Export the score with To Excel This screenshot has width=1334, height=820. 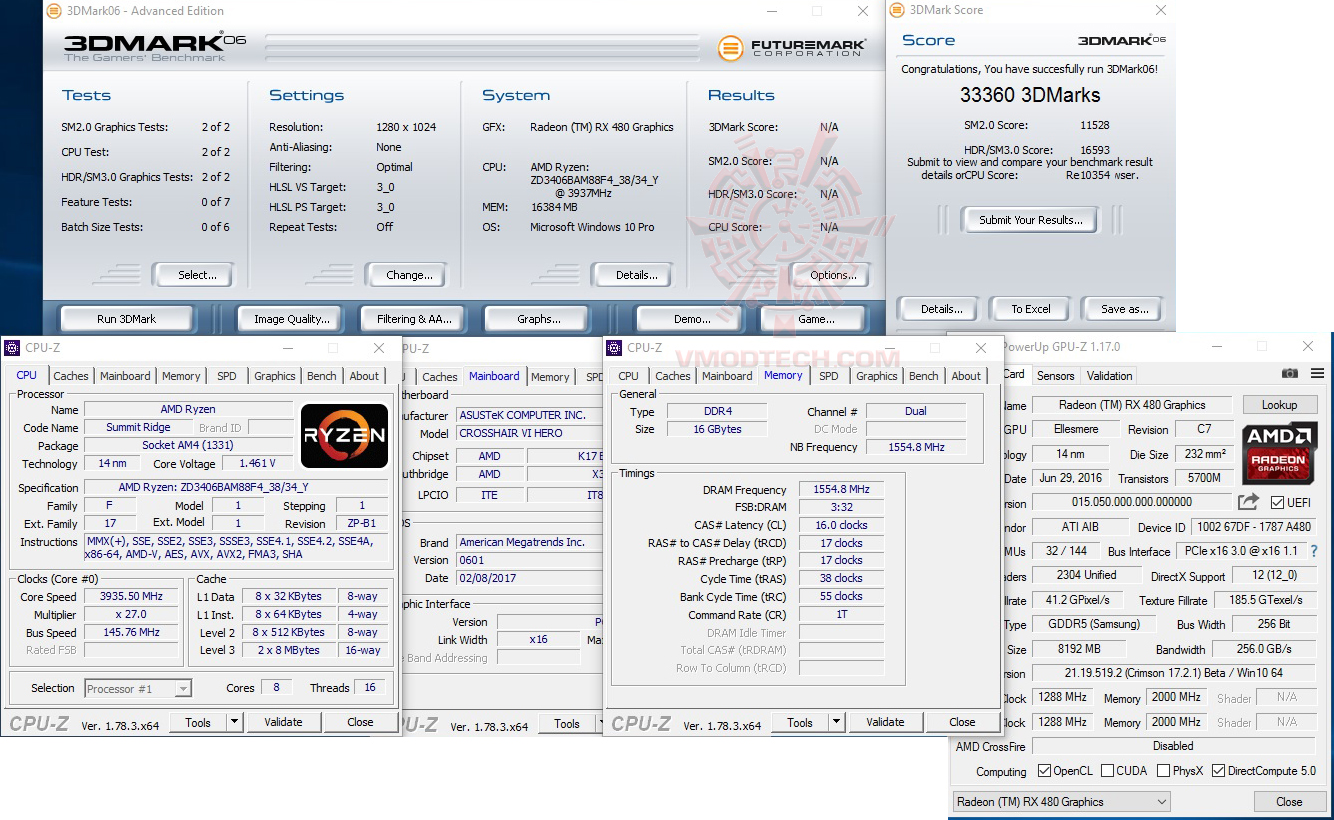point(1031,309)
